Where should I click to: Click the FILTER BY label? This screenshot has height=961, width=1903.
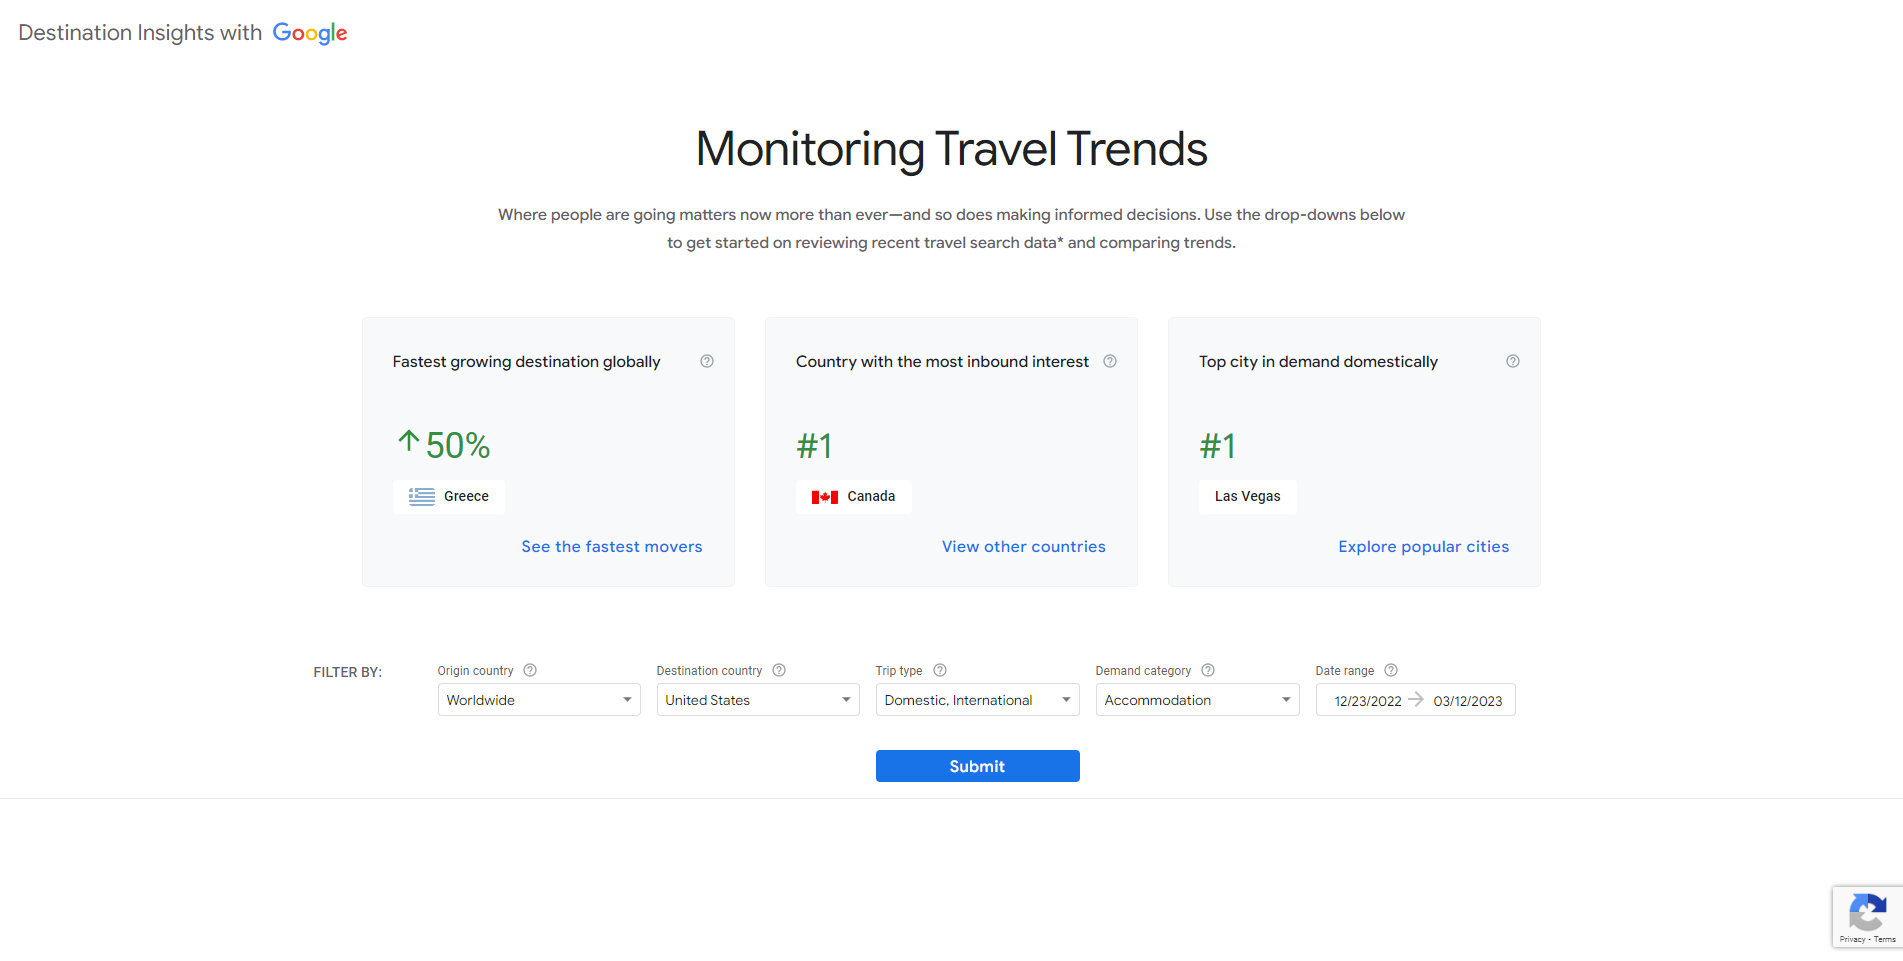click(348, 672)
